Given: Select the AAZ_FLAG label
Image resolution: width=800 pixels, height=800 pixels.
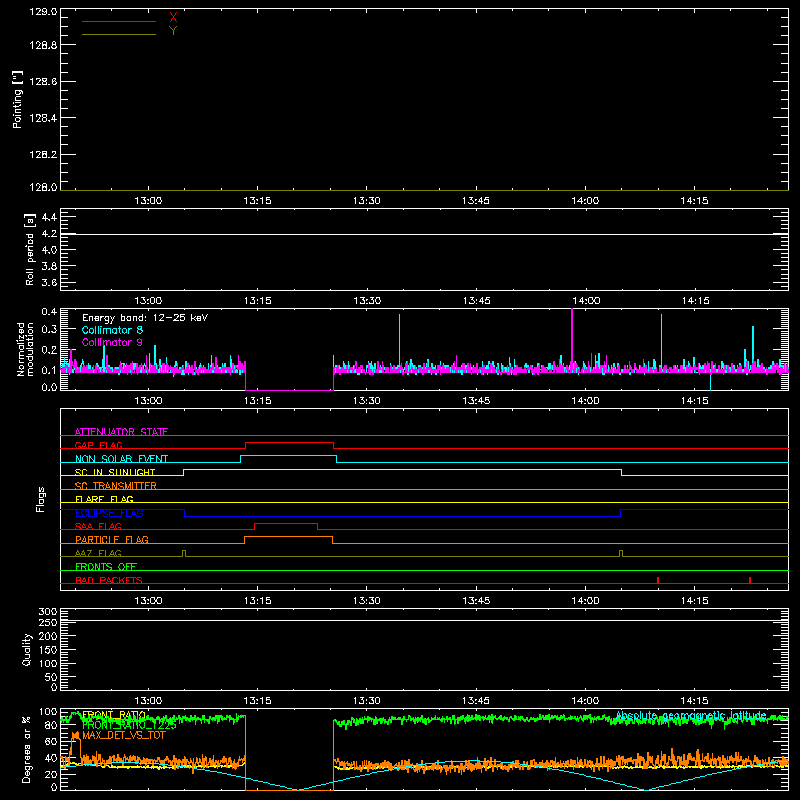Looking at the screenshot, I should [x=98, y=553].
